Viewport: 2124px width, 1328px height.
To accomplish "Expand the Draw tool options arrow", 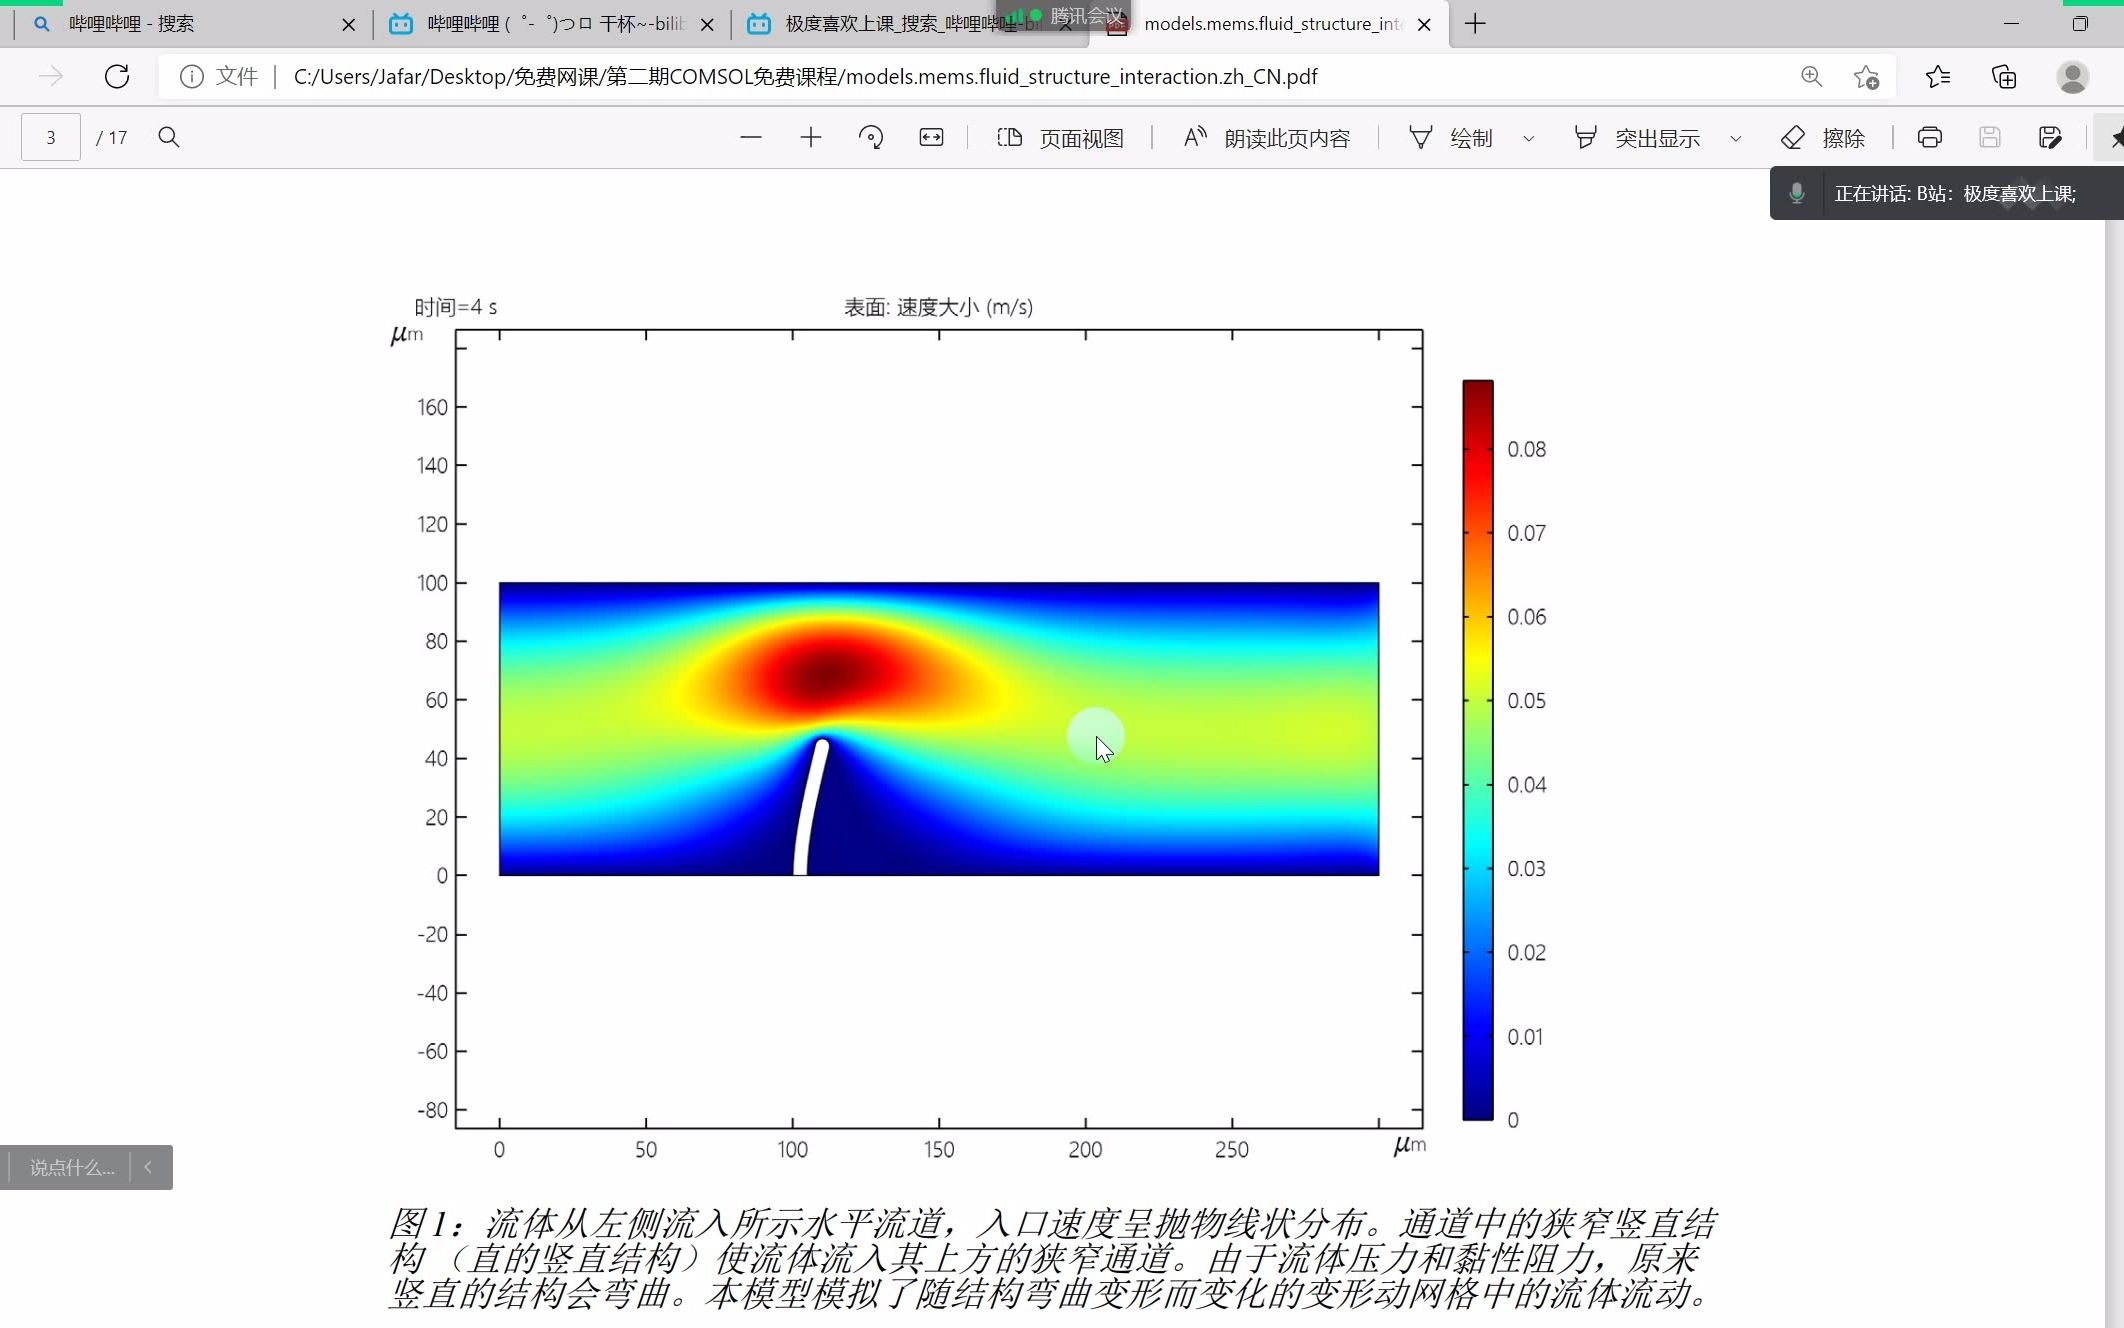I will click(x=1529, y=138).
